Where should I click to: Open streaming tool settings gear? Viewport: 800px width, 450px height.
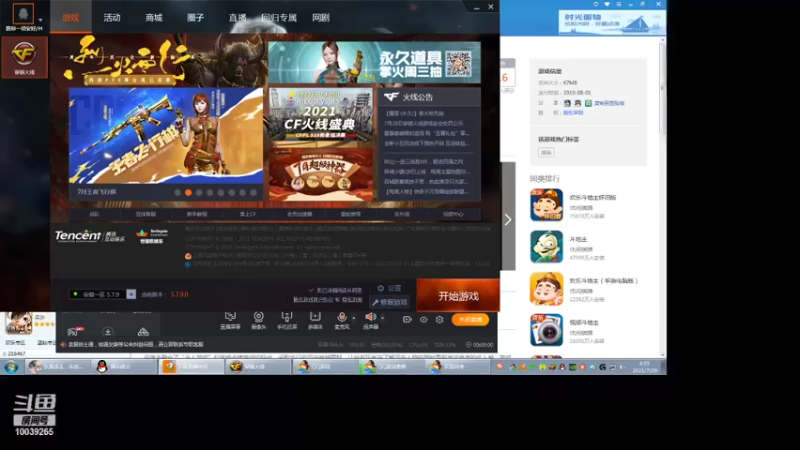439,319
